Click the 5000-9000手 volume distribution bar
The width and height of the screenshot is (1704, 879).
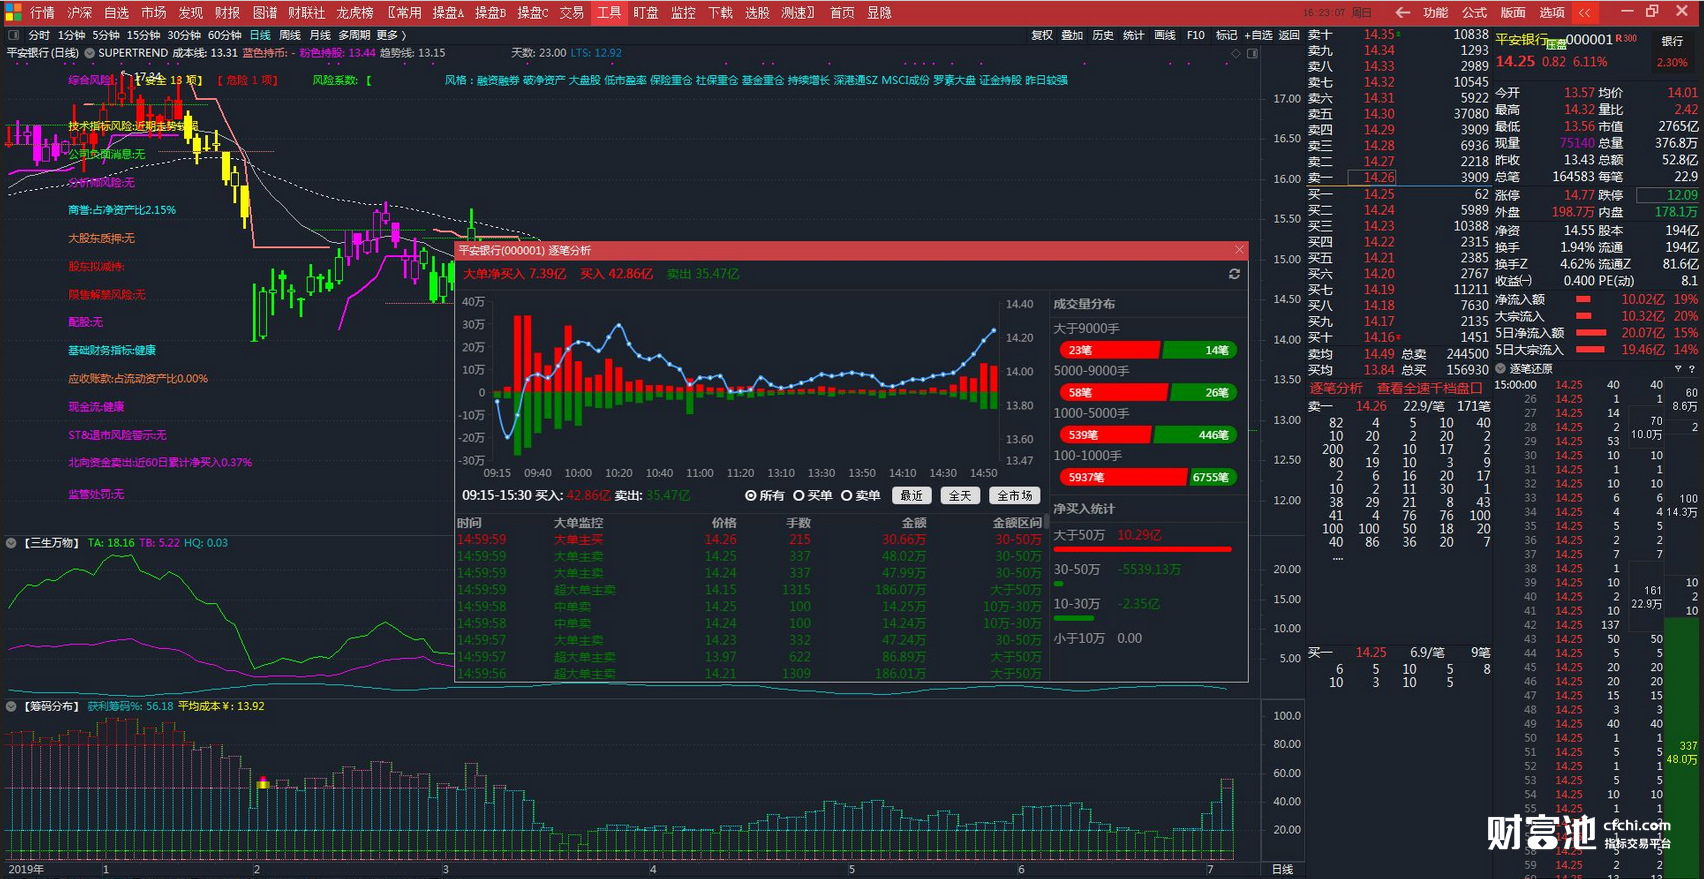coord(1148,392)
